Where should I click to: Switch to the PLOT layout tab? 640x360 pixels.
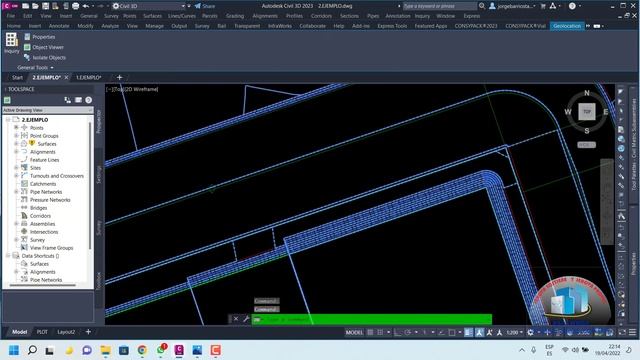(x=42, y=332)
